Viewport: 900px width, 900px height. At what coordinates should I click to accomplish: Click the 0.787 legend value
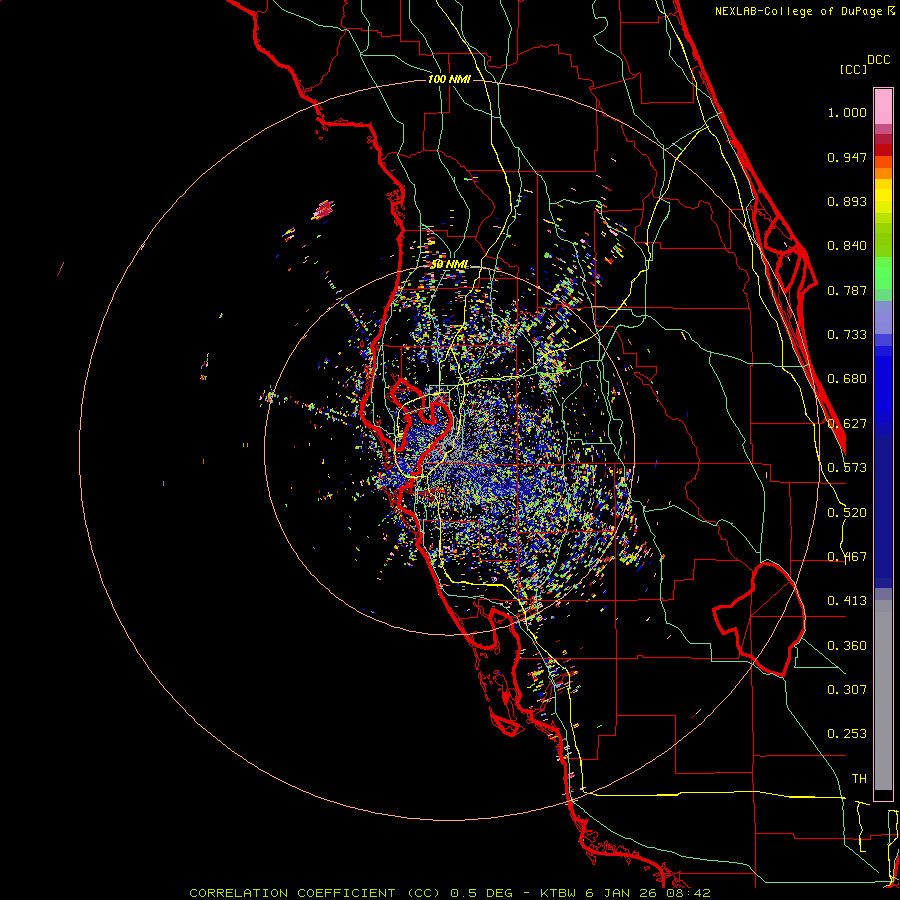847,290
